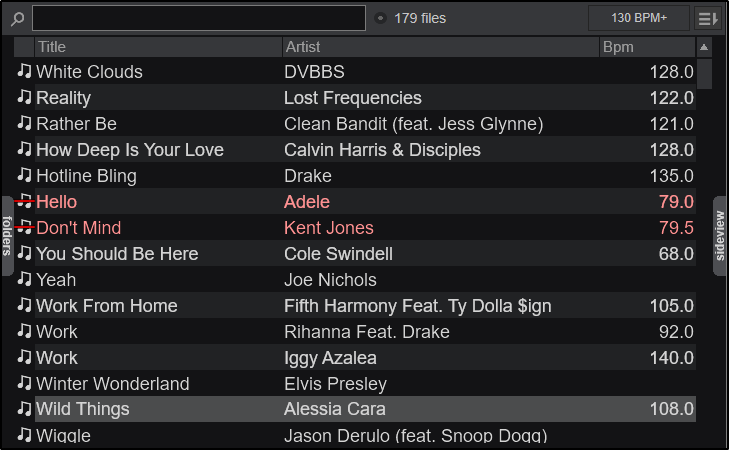Screen dimensions: 729x450
Task: Click the music note icon beside White Clouds
Action: pos(24,71)
